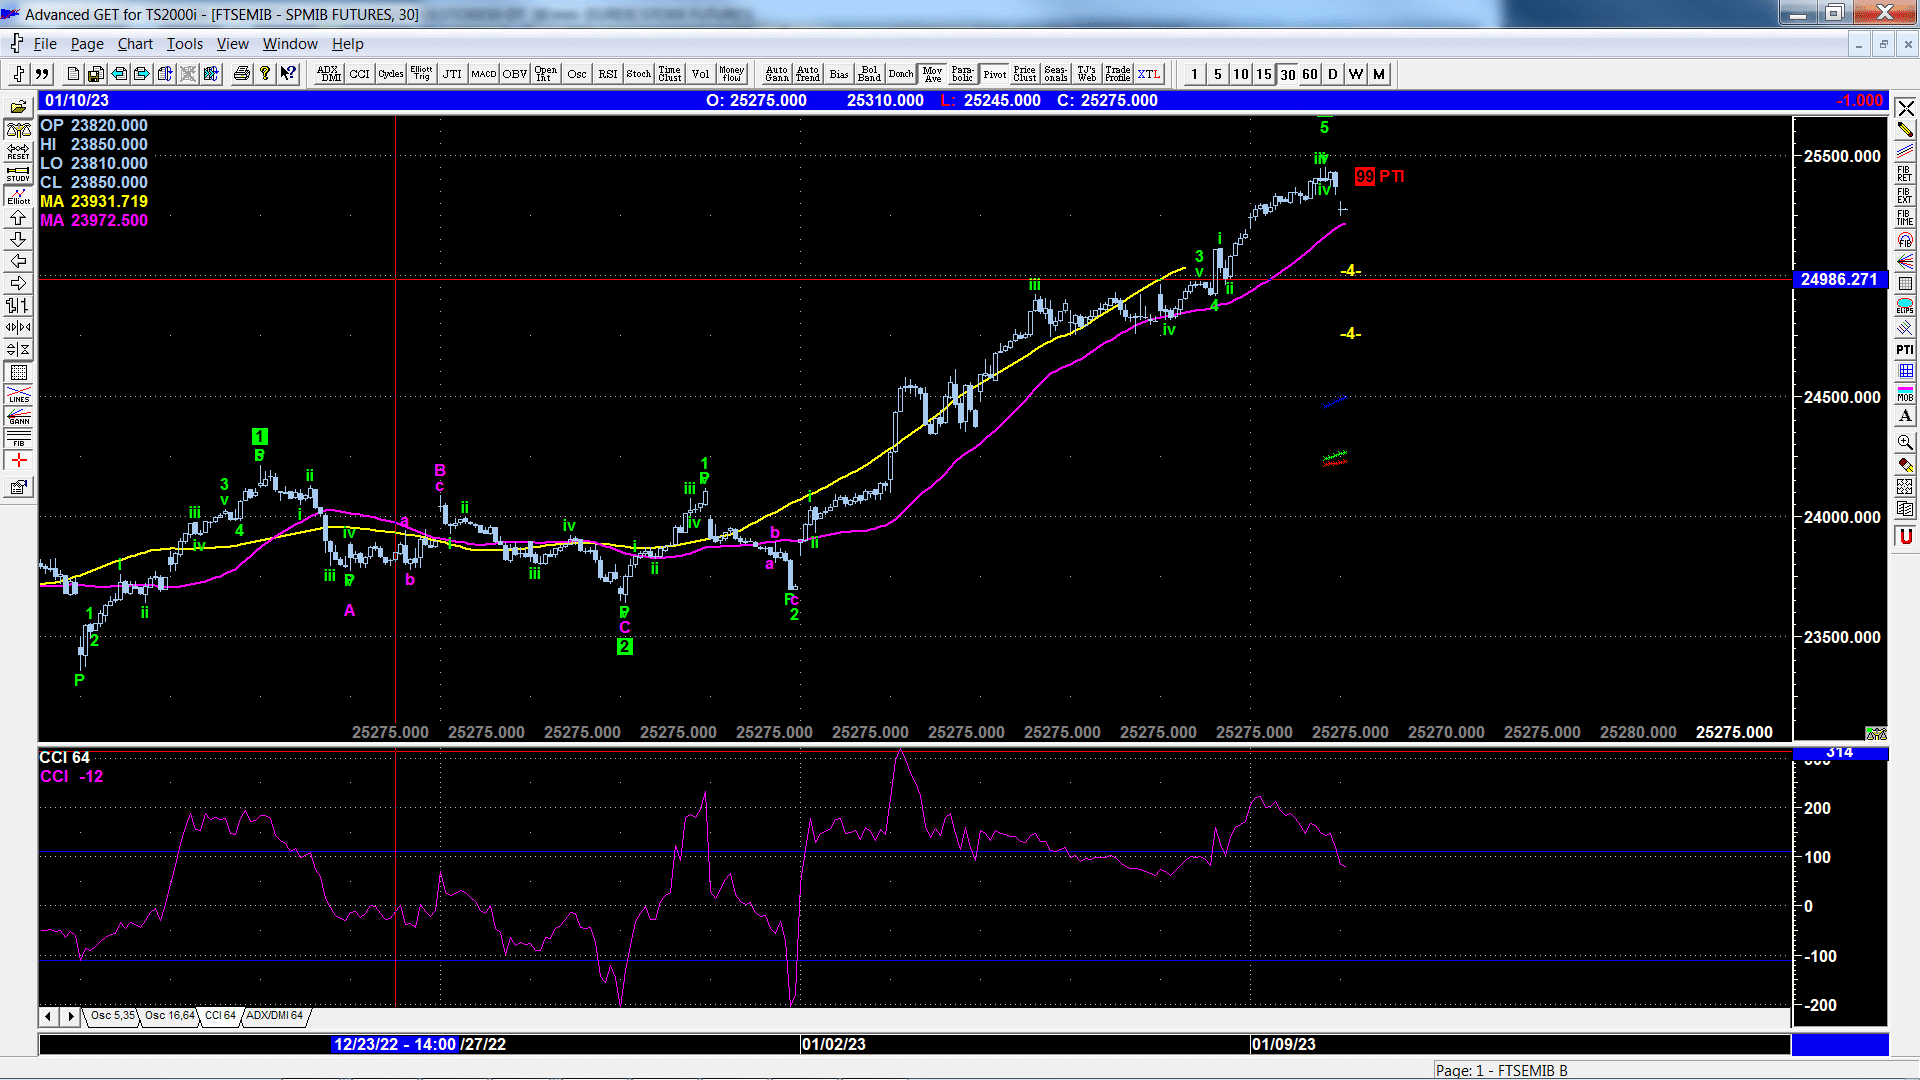Toggle the MACD study button
The image size is (1920, 1080).
tap(484, 74)
